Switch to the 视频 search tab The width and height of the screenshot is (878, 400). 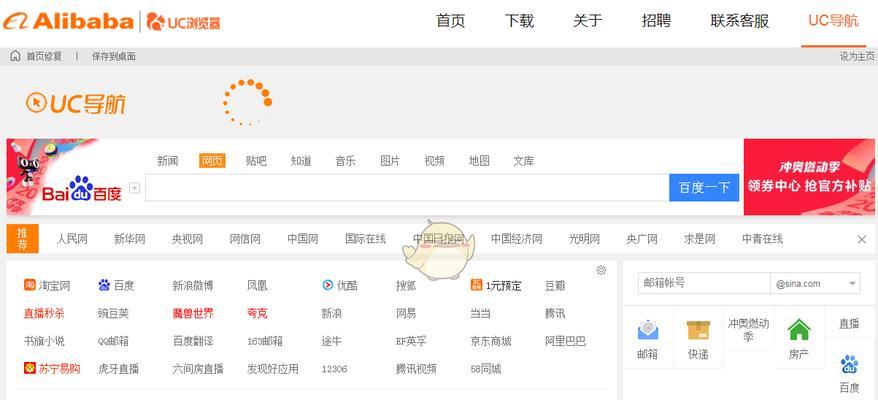[x=434, y=161]
